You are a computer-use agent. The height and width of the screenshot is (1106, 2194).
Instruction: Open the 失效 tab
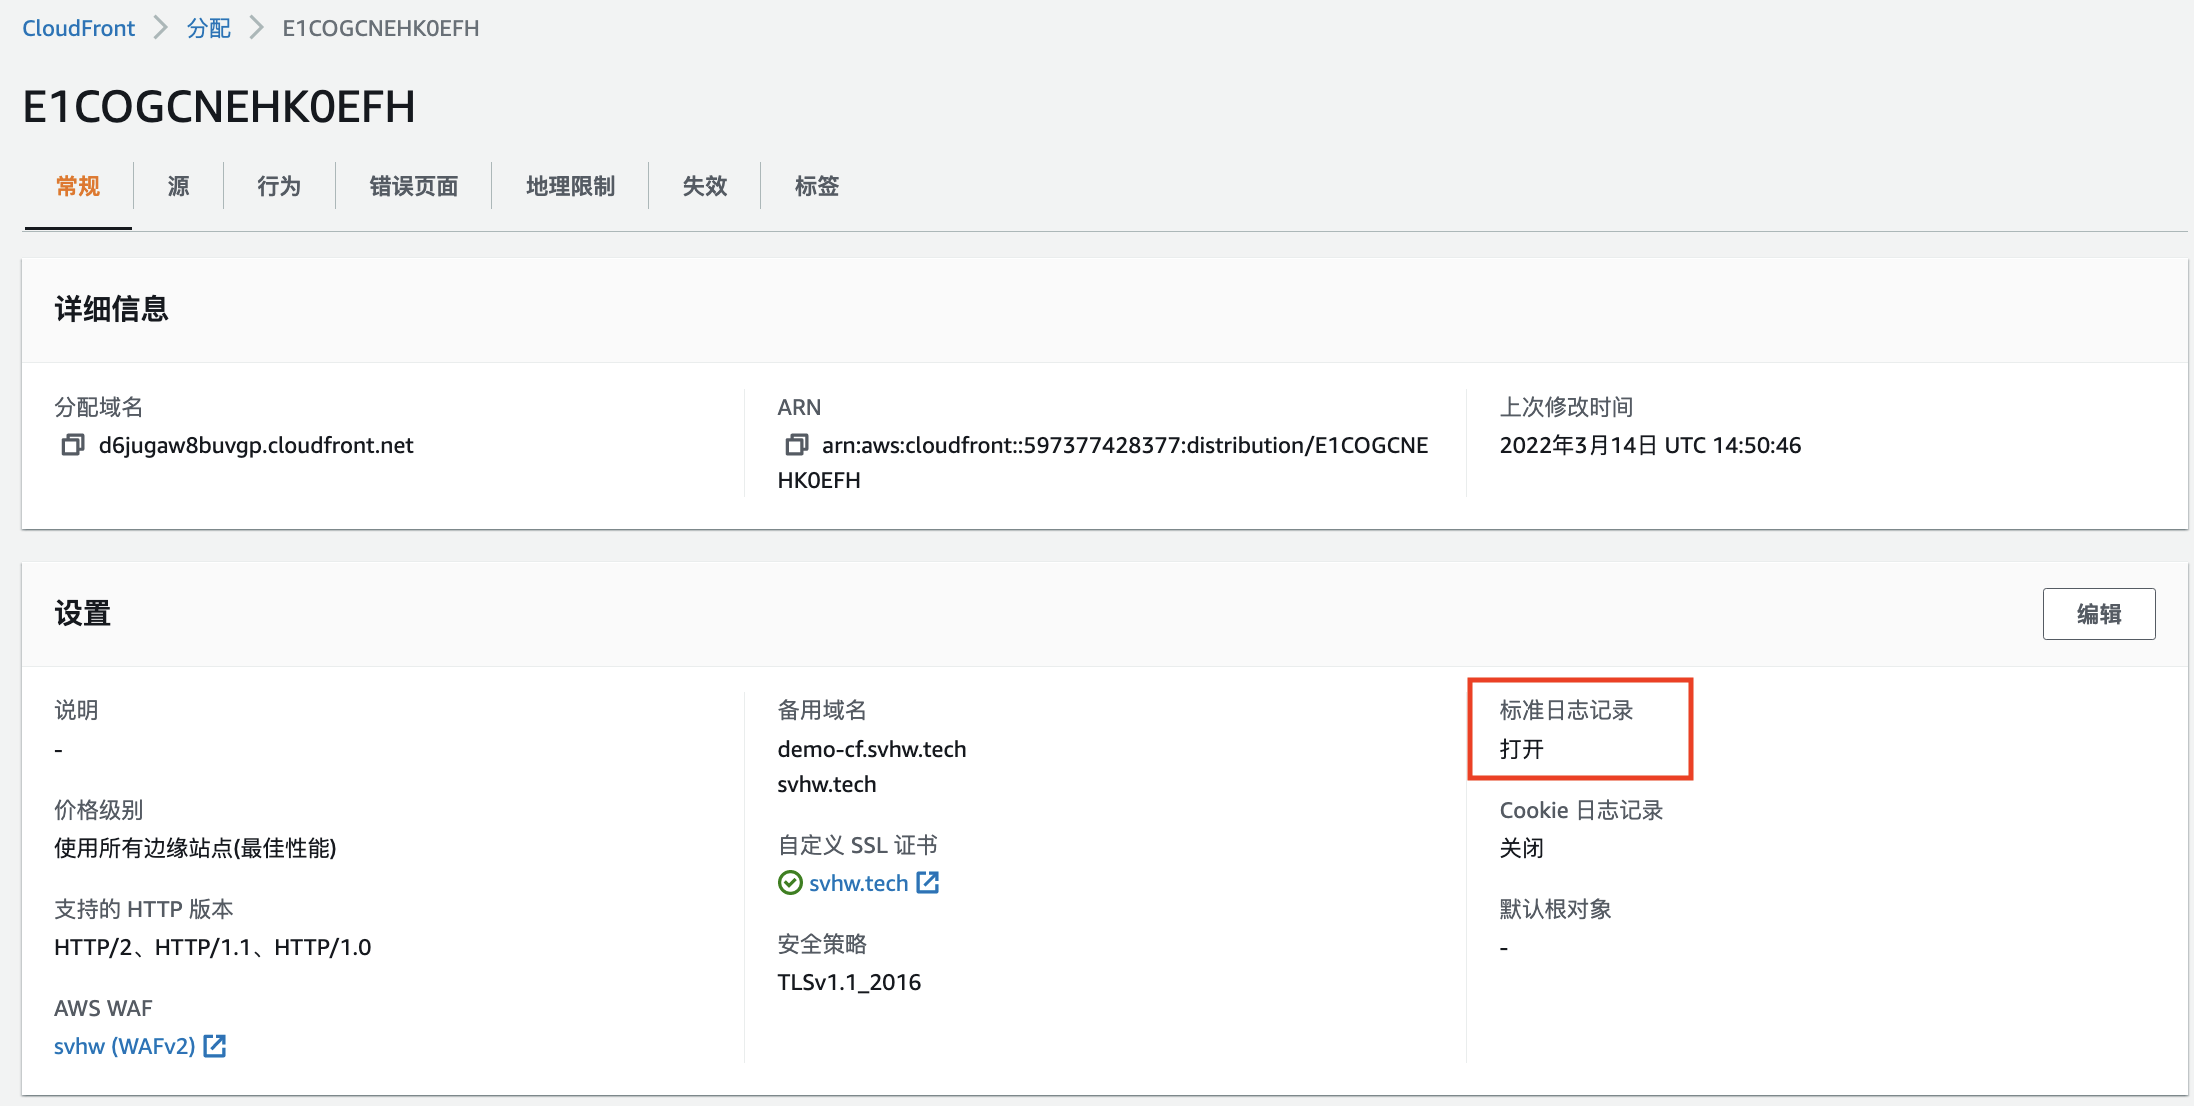pos(704,186)
